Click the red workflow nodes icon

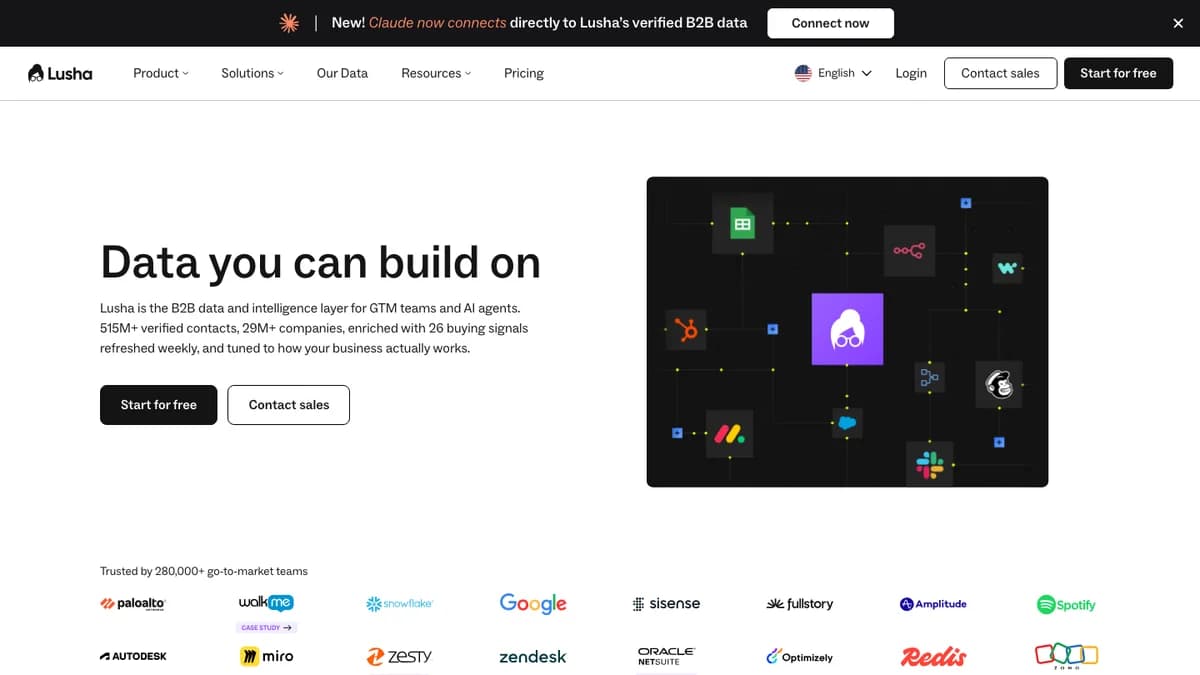point(909,250)
